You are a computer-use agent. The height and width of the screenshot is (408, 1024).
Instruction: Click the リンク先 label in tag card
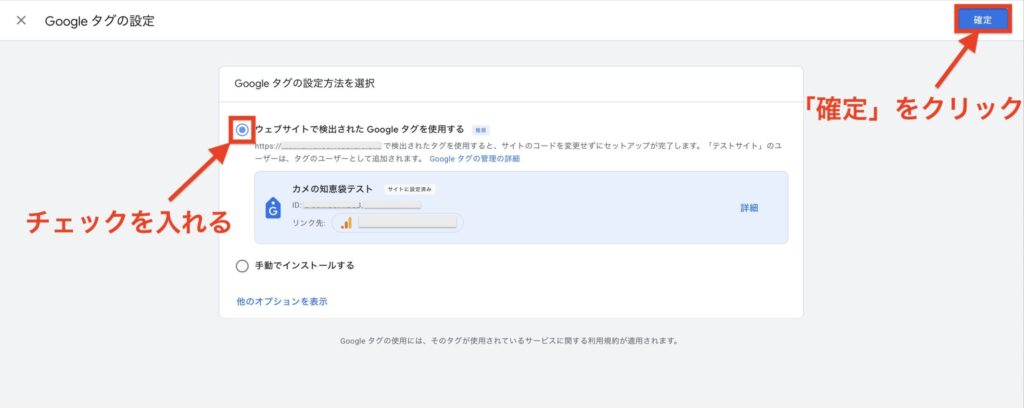point(308,222)
